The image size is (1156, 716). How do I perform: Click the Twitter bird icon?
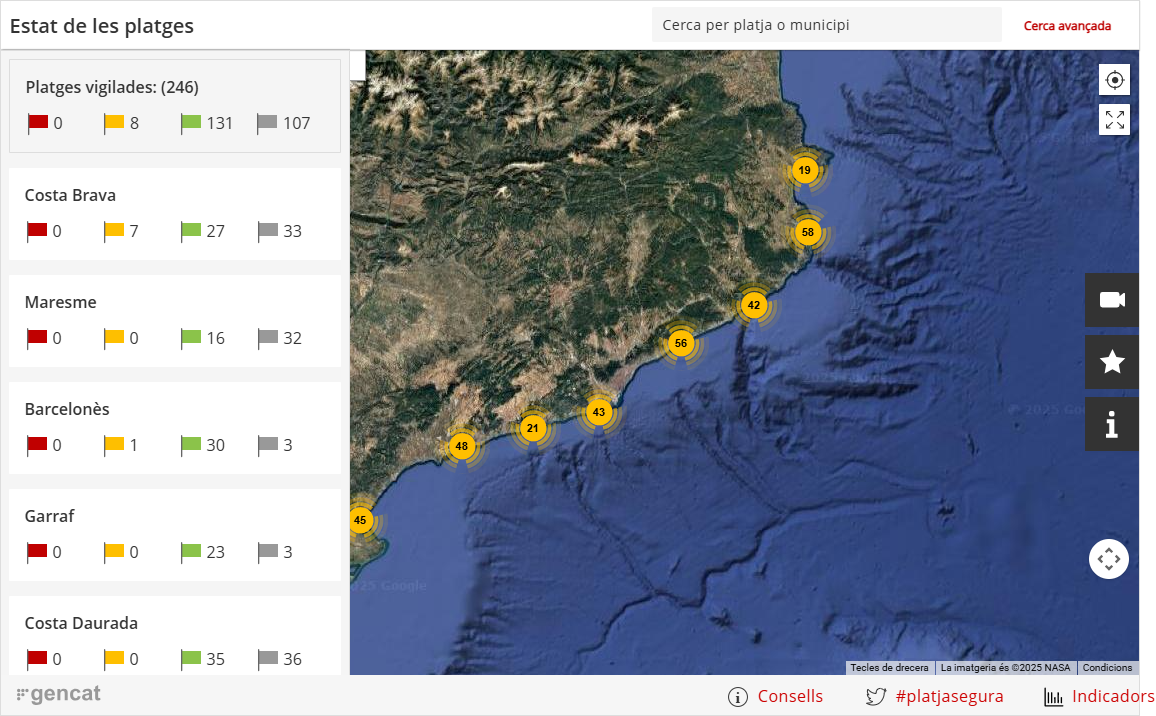876,697
